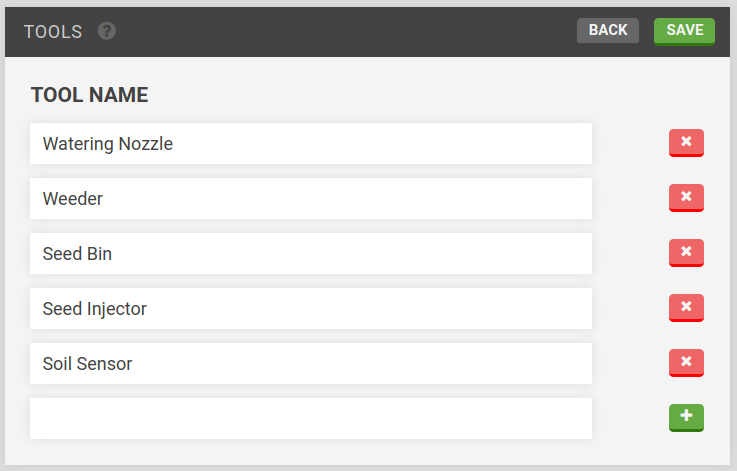Image resolution: width=737 pixels, height=471 pixels.
Task: Focus the Weeder name field
Action: pos(310,199)
